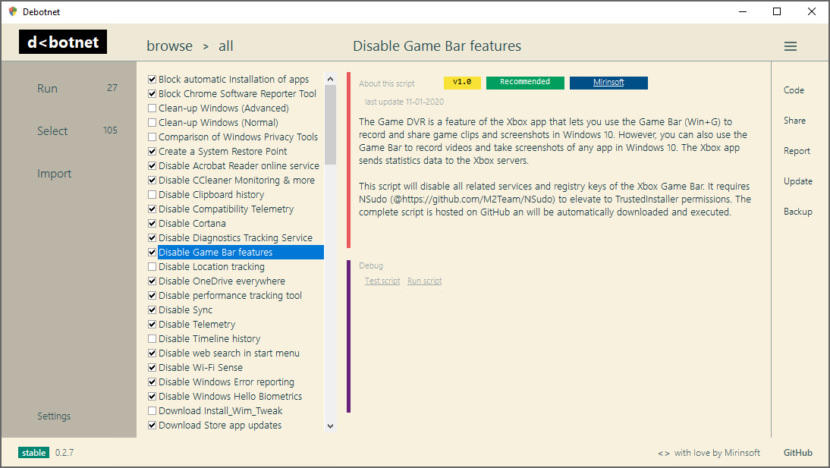Screen dimensions: 830x468
Task: Click the v1.0 version tag
Action: tap(461, 82)
